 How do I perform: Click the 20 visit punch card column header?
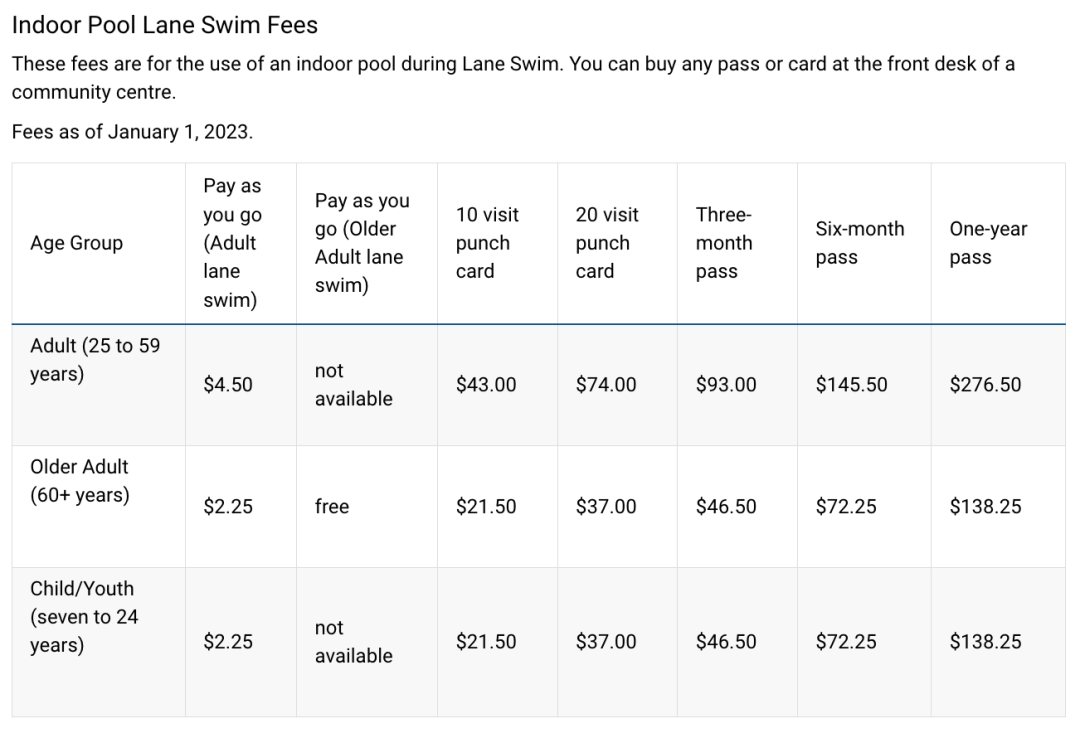tap(607, 243)
